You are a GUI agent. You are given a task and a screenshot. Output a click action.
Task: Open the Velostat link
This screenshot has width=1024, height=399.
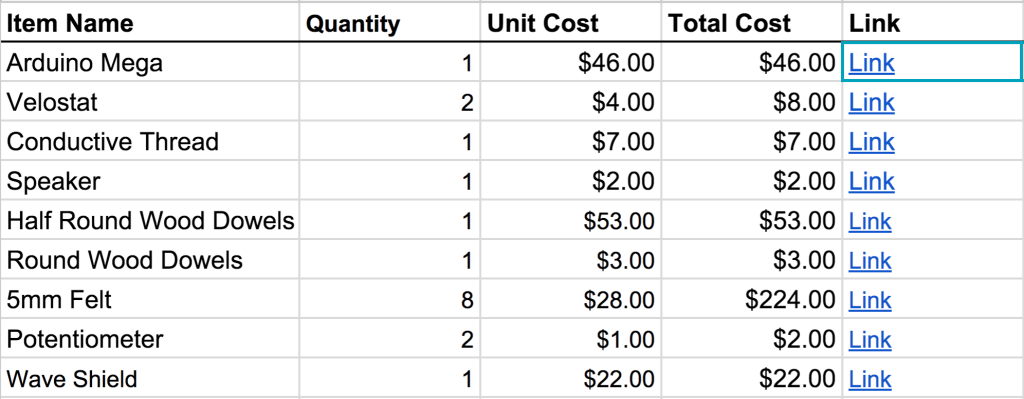871,103
